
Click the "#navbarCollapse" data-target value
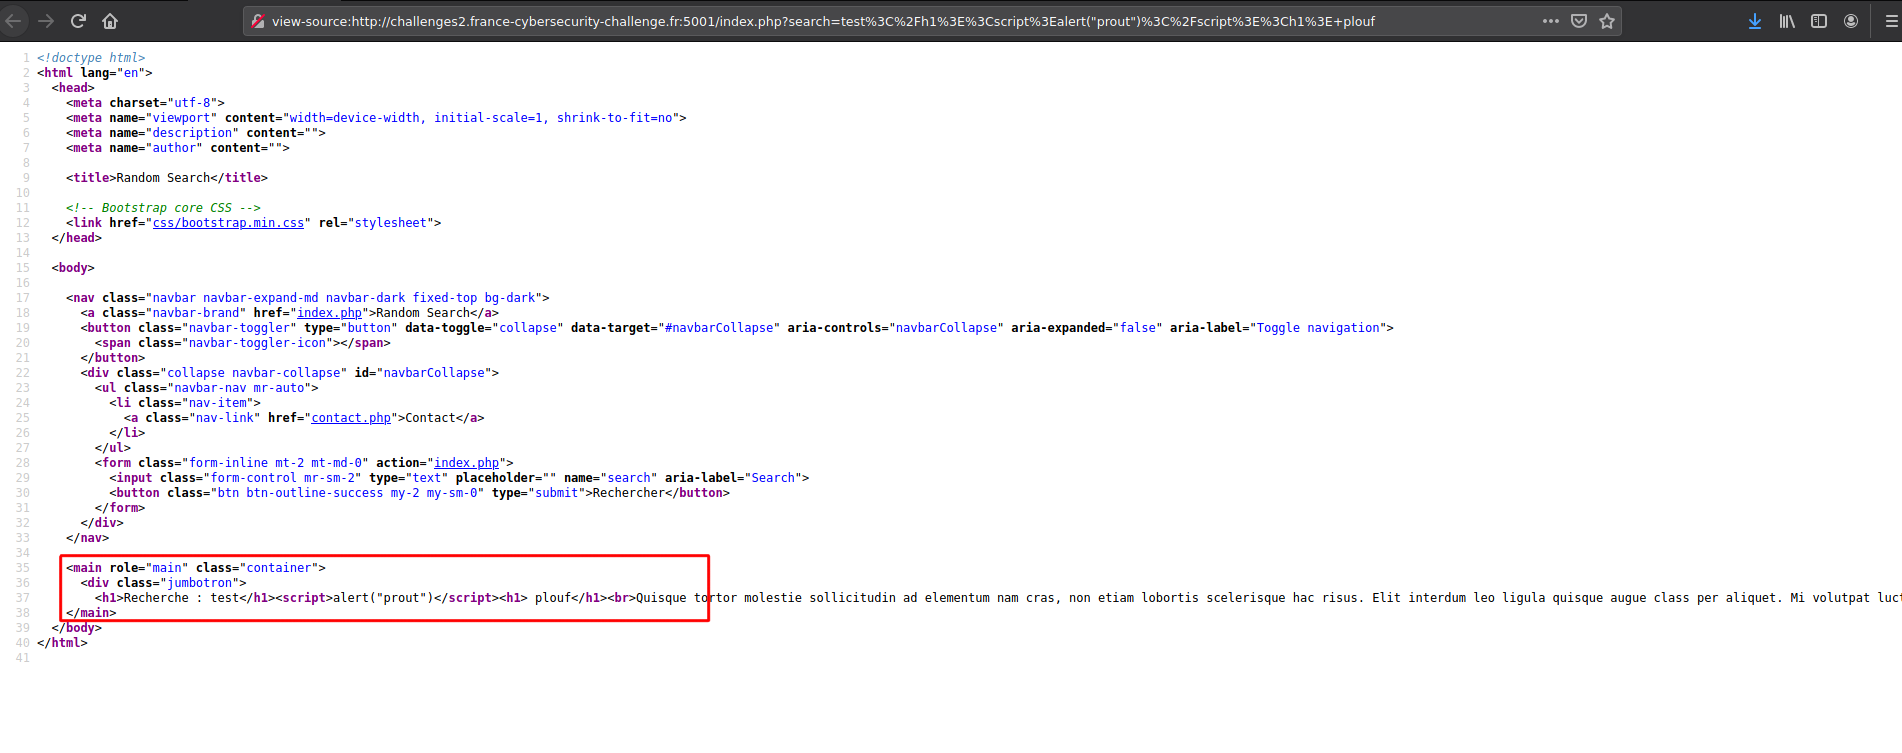coord(718,328)
